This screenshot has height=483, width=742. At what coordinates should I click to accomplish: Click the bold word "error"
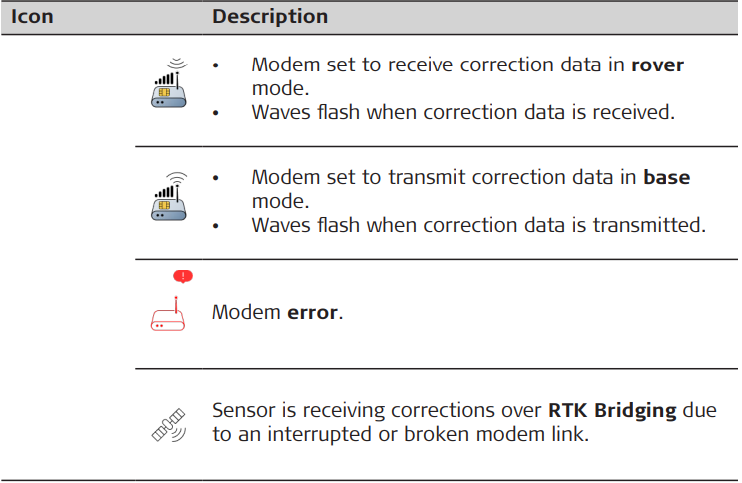click(312, 313)
